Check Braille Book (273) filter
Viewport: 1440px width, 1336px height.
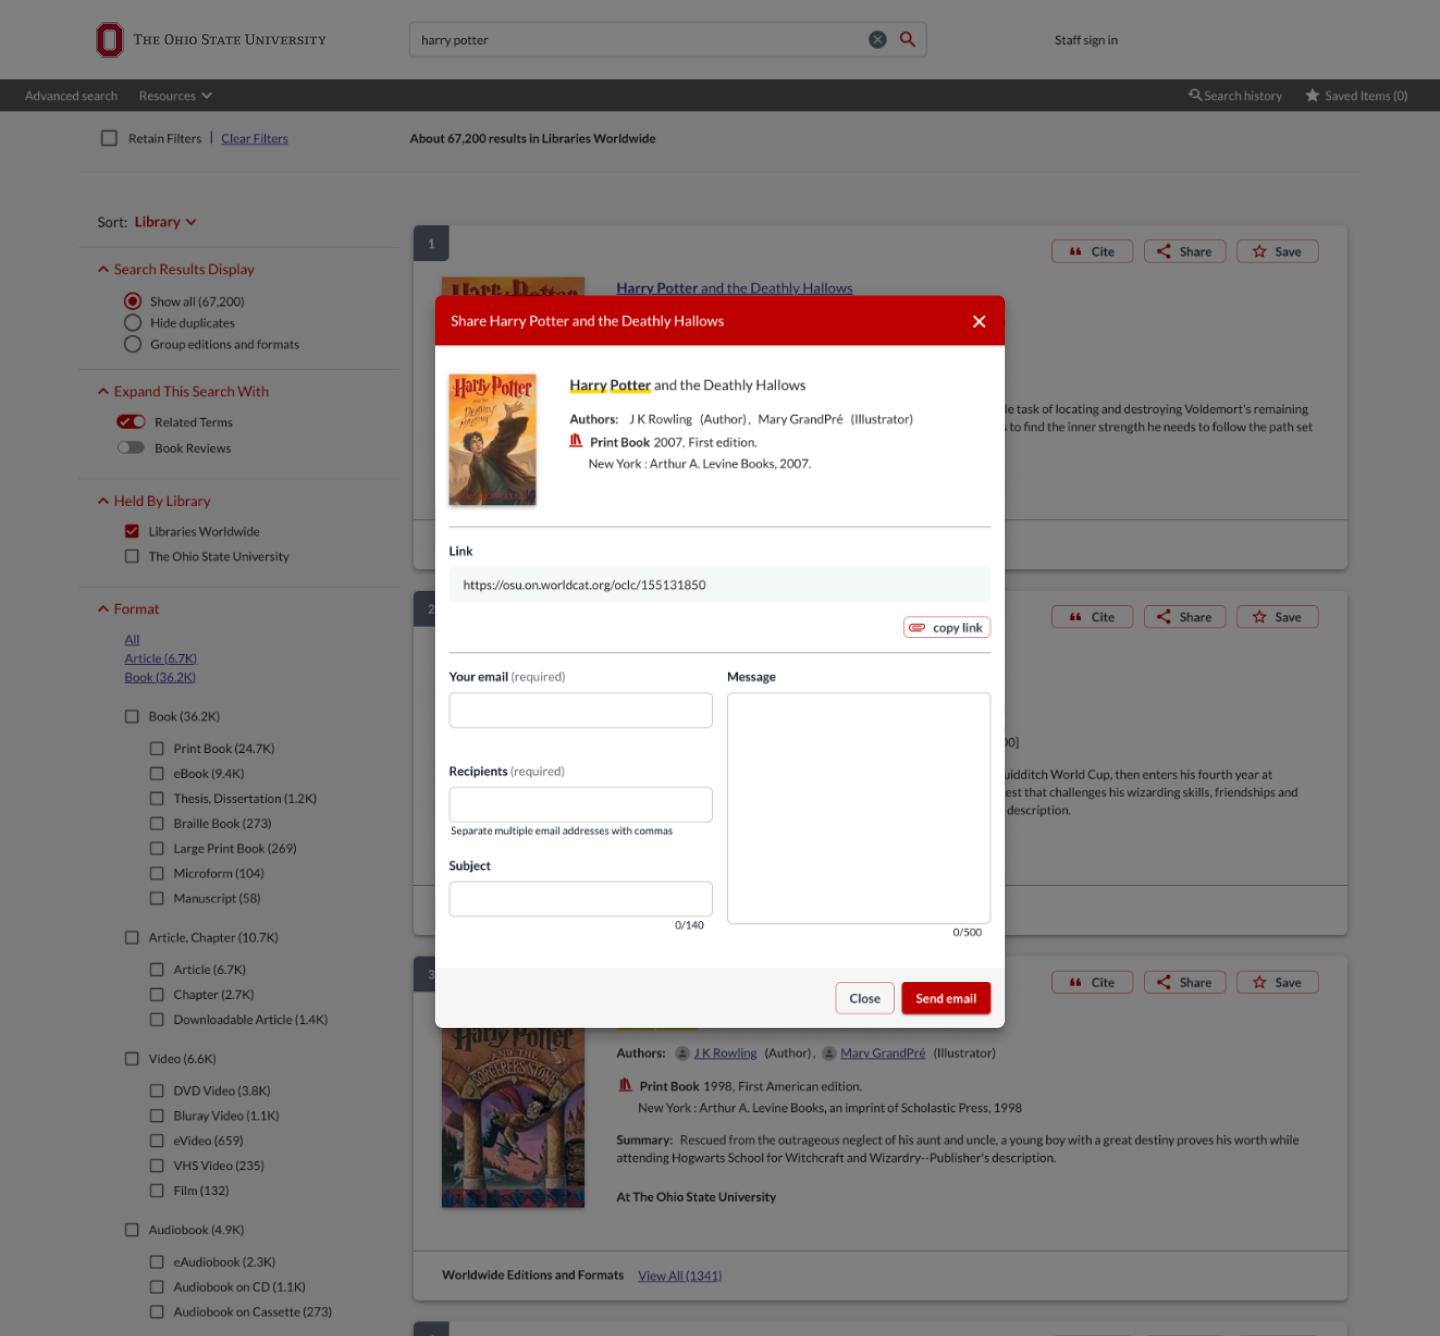tap(157, 823)
